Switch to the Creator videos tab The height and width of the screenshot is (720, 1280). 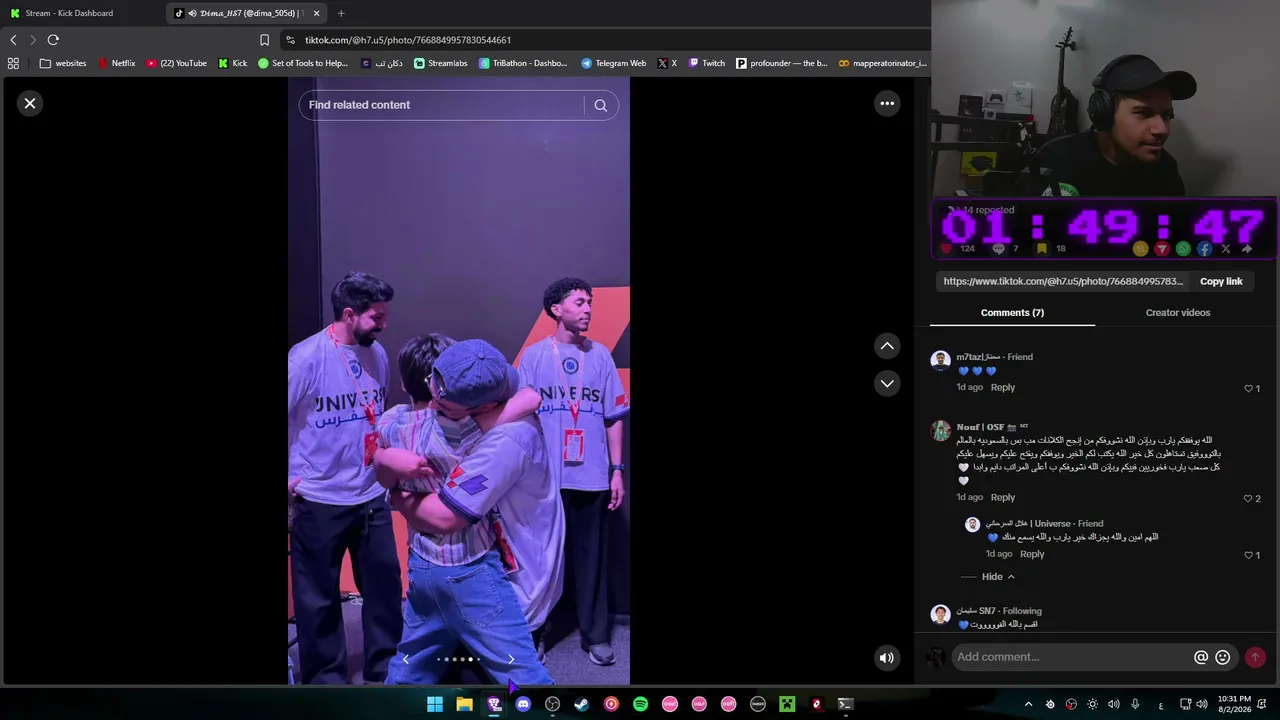1178,313
